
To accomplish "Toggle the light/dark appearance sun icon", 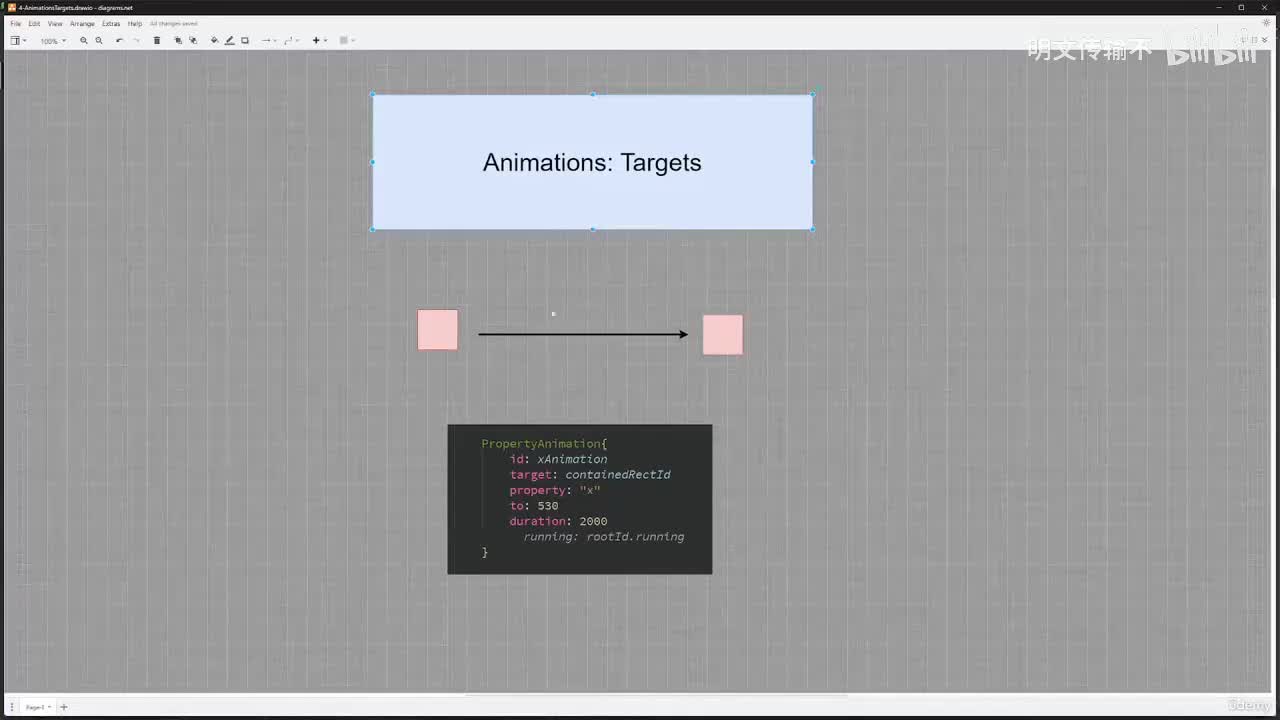I will coord(1266,22).
